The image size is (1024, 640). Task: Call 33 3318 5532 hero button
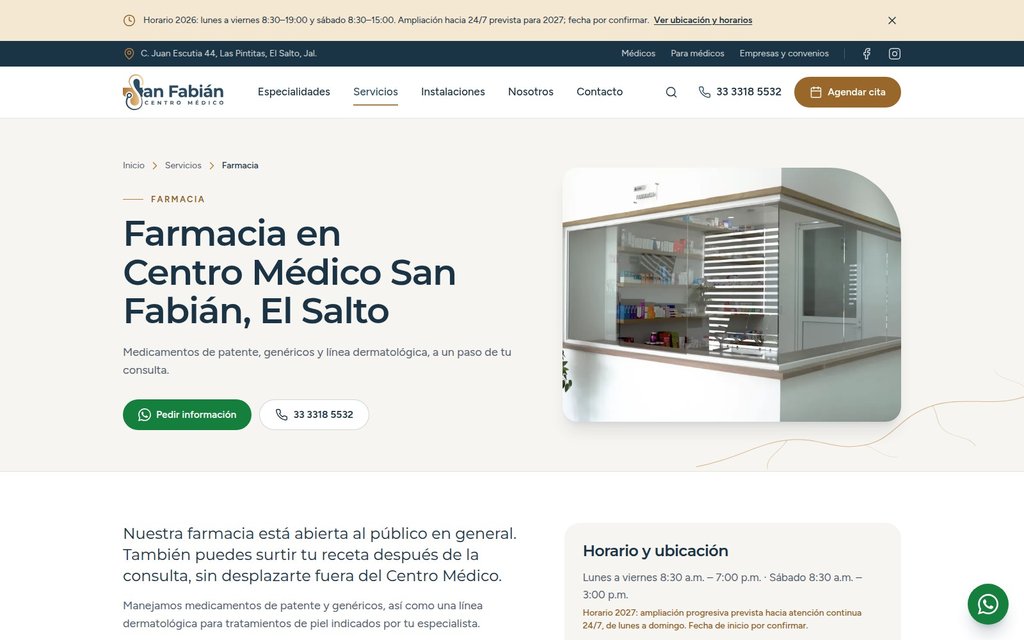click(314, 415)
